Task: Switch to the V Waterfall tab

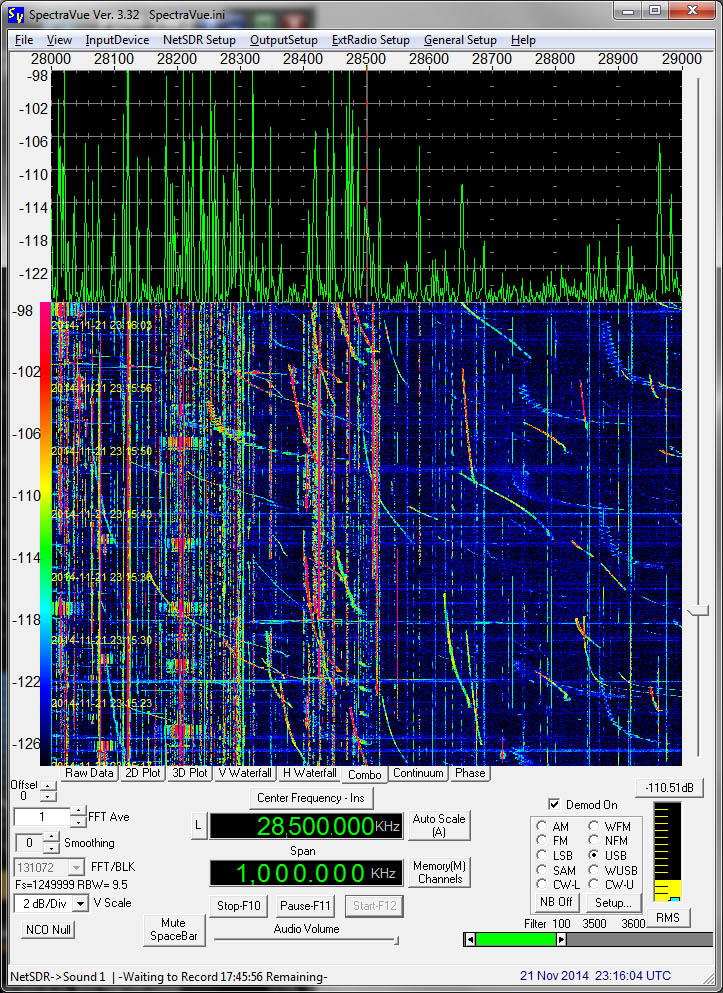Action: pos(244,773)
